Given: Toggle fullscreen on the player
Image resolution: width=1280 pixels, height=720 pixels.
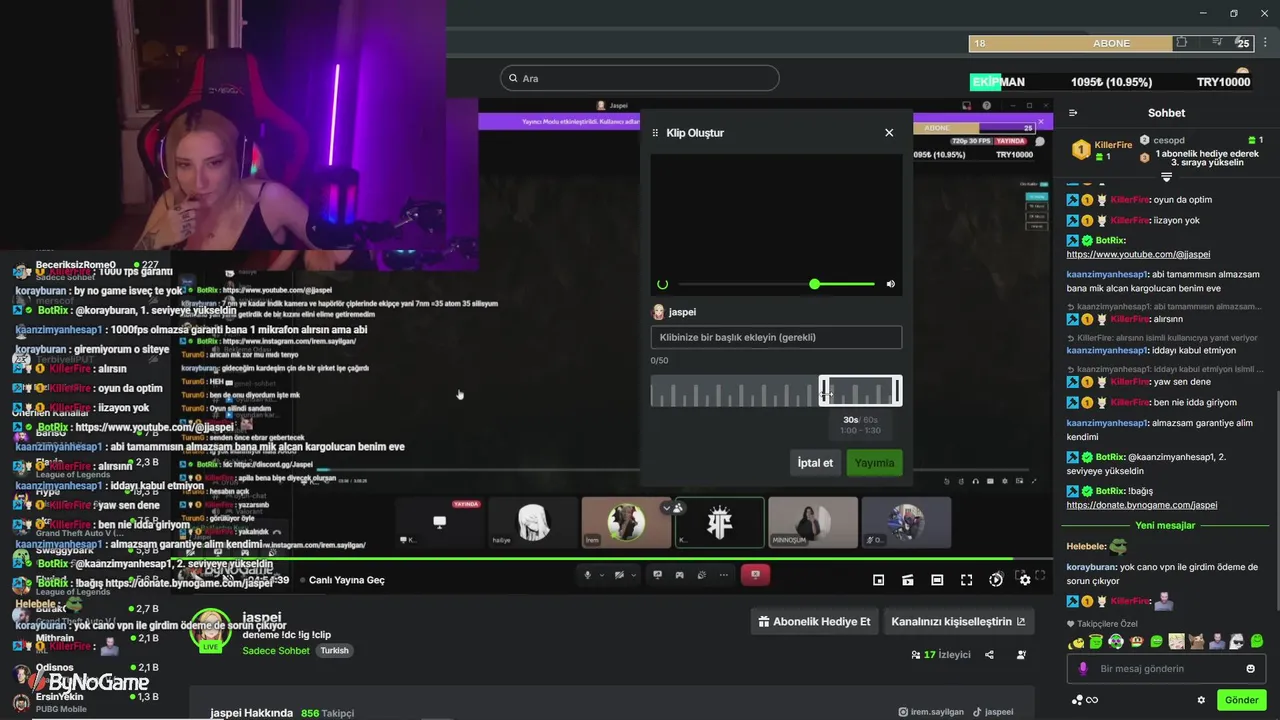Looking at the screenshot, I should 966,580.
